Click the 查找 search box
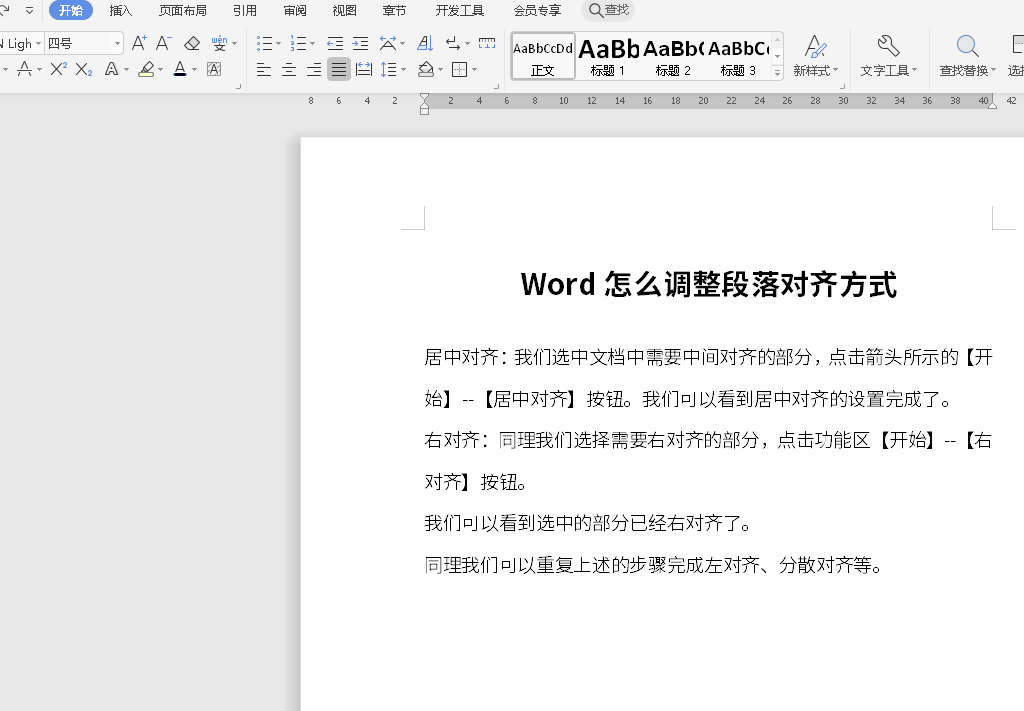 click(x=608, y=10)
